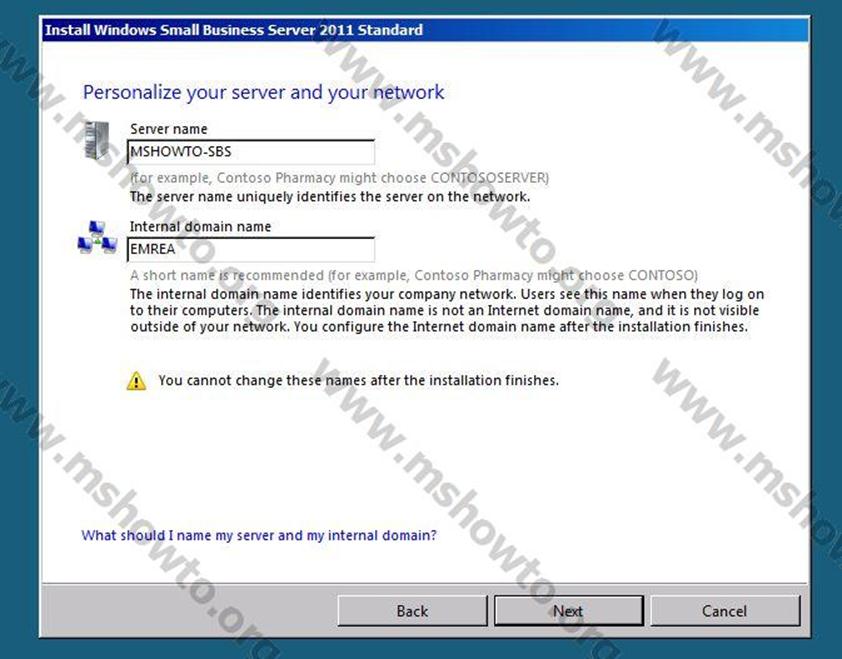Open the server naming help link
842x659 pixels.
pyautogui.click(x=259, y=535)
